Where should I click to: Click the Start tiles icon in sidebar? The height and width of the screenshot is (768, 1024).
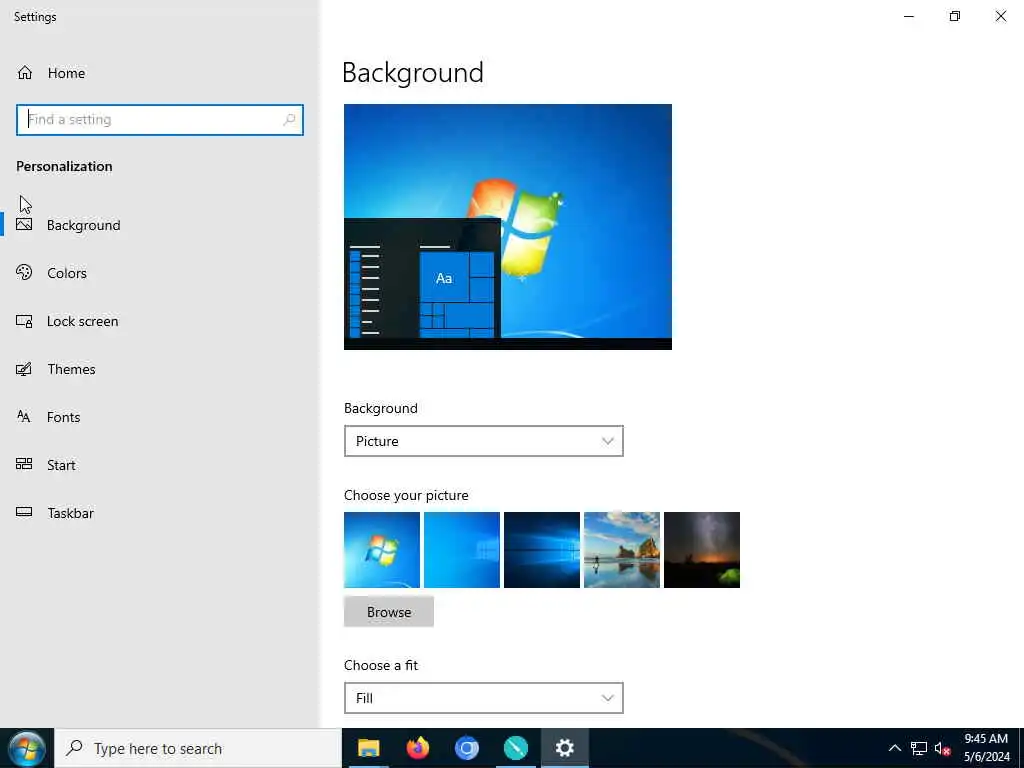24,464
